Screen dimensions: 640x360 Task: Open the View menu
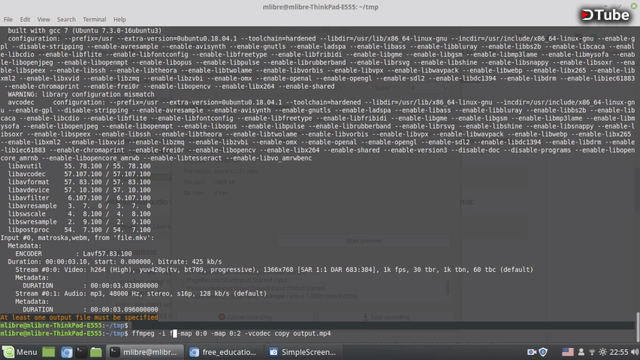coord(43,19)
